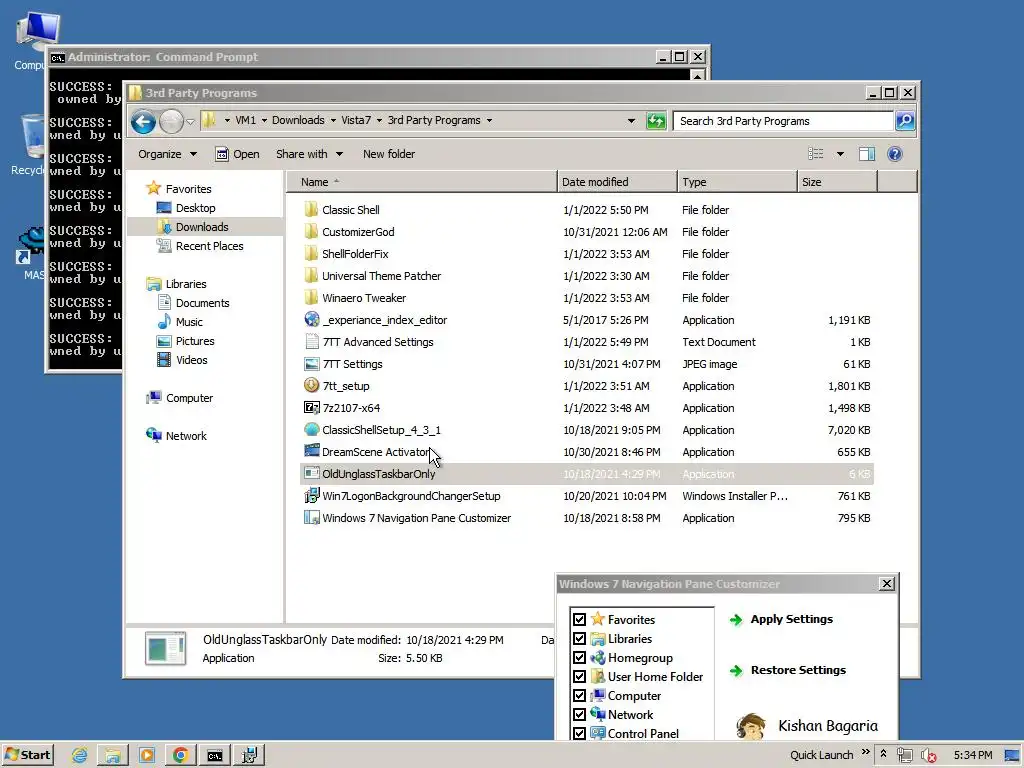
Task: Click the change view icon
Action: 816,154
